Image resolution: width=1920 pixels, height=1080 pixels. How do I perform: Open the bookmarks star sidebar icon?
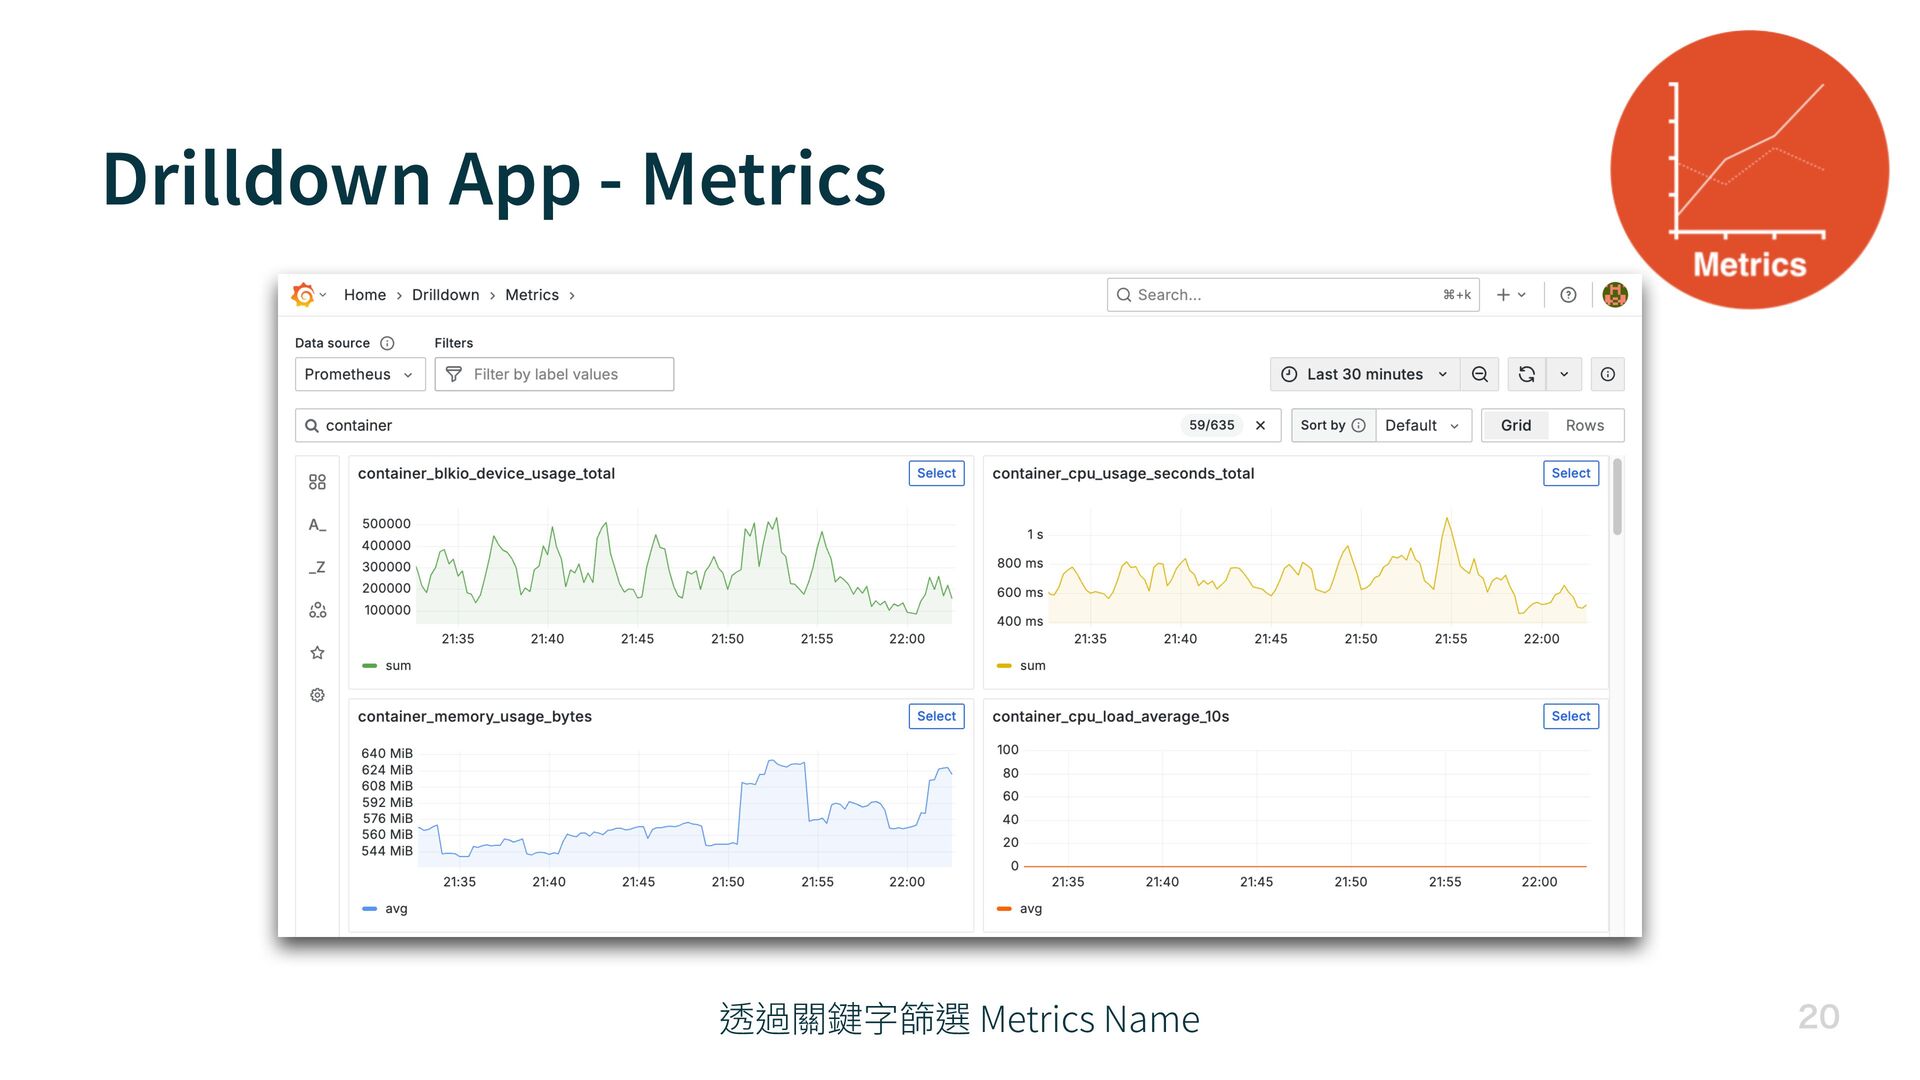[x=317, y=653]
